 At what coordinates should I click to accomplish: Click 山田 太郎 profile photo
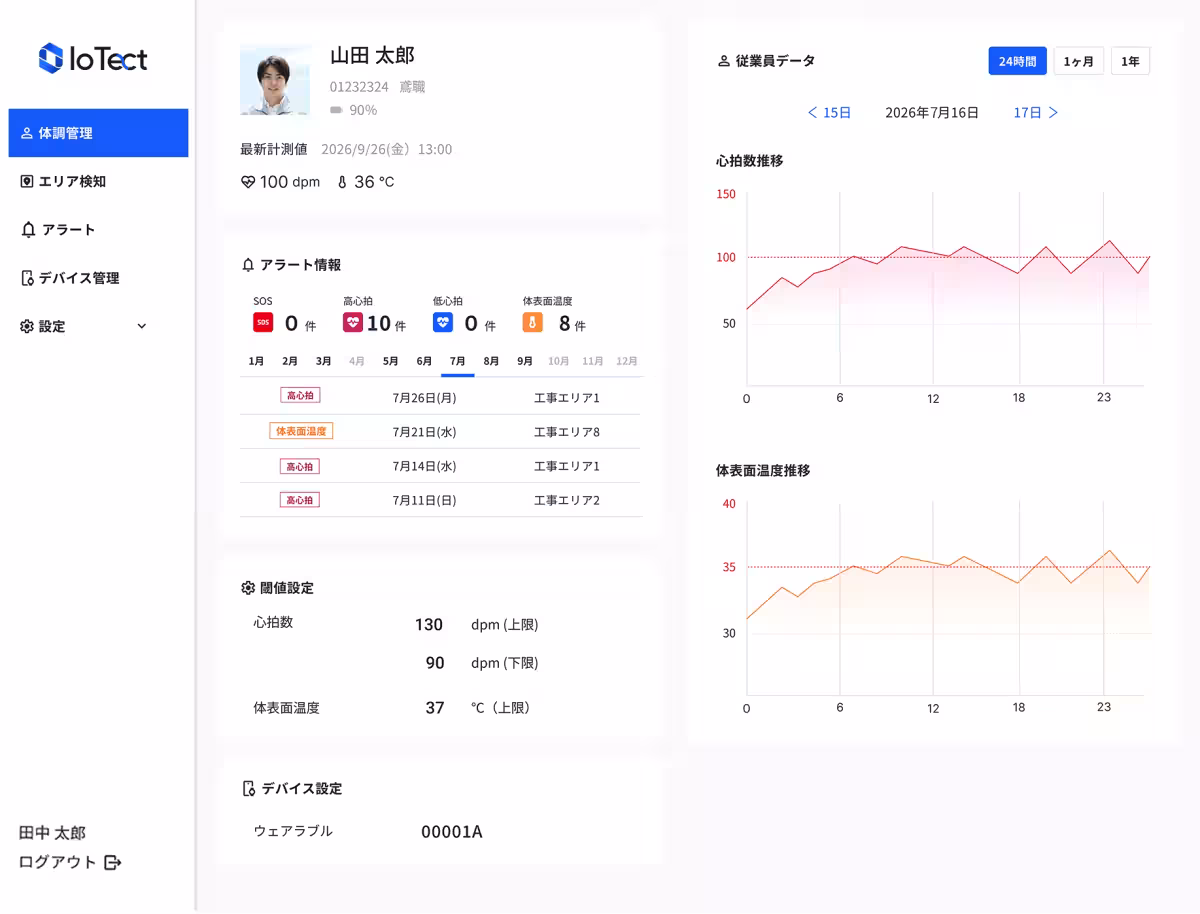point(275,79)
